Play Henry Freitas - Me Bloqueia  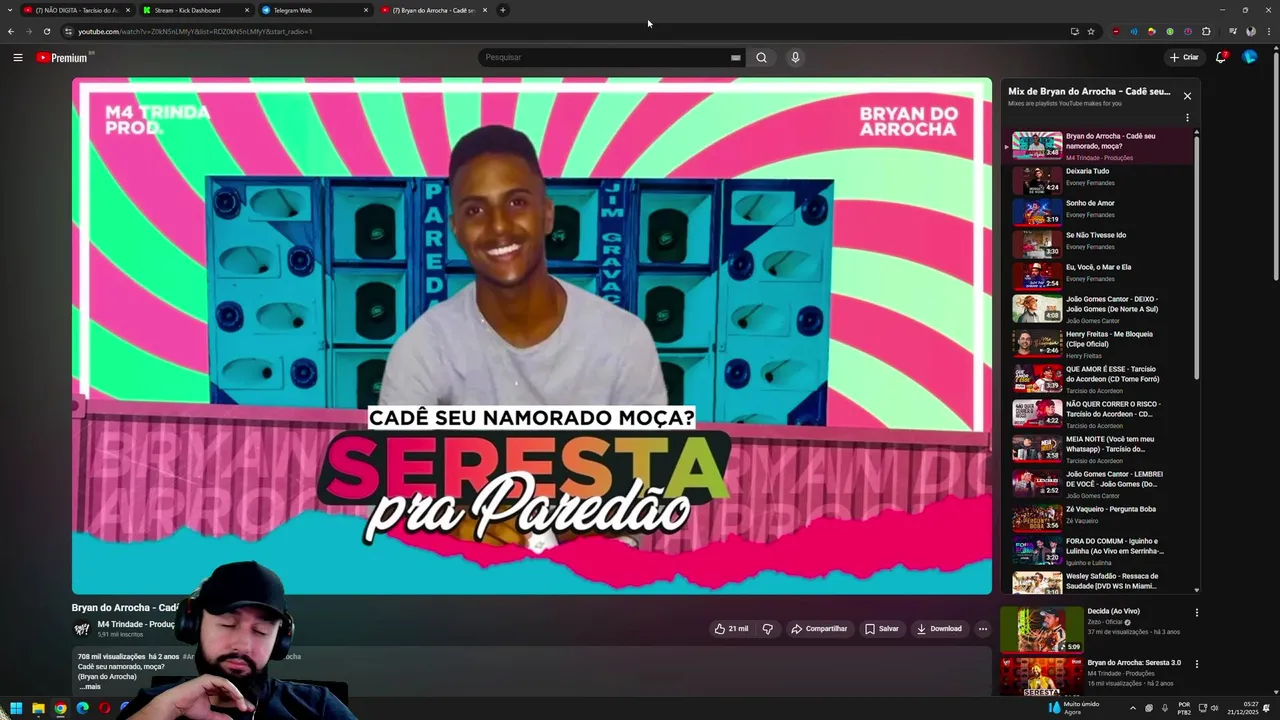pyautogui.click(x=1100, y=343)
